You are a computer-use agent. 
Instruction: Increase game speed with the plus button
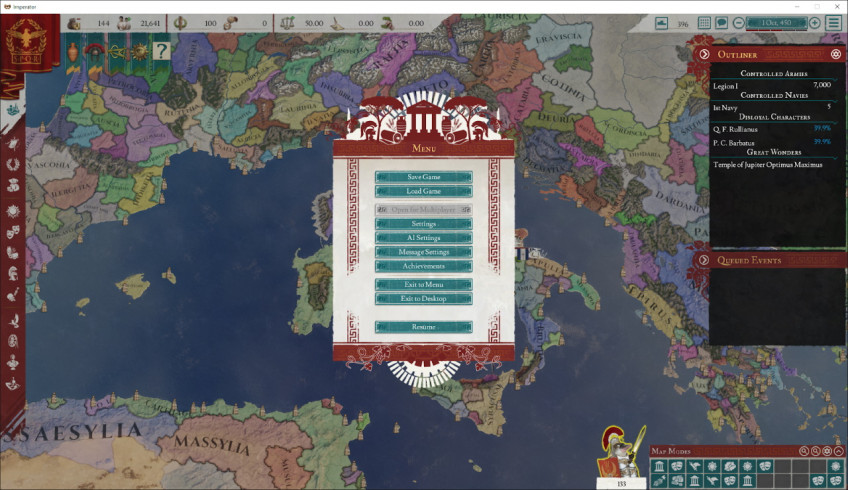pos(814,23)
